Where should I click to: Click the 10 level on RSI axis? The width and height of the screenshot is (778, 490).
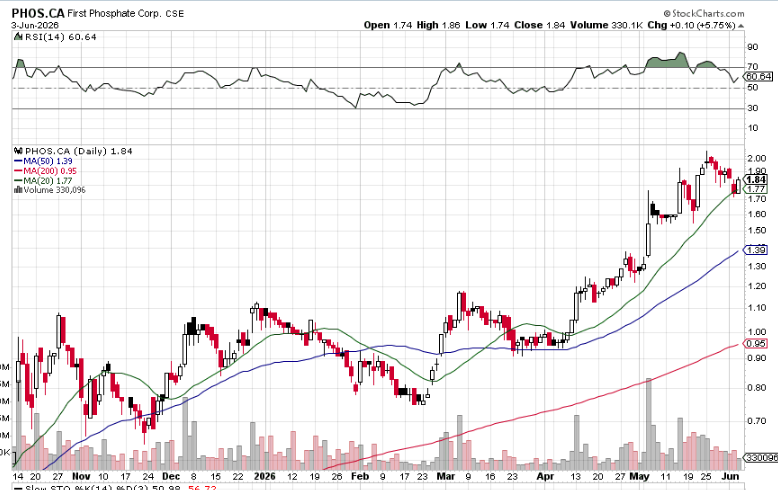pyautogui.click(x=753, y=128)
